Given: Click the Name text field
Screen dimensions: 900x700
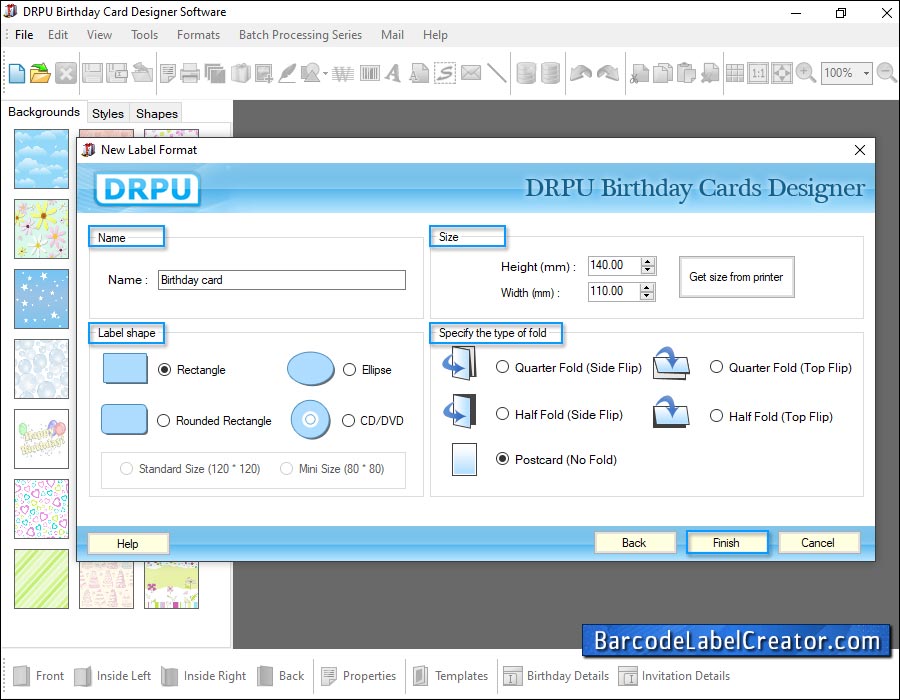Looking at the screenshot, I should [282, 280].
